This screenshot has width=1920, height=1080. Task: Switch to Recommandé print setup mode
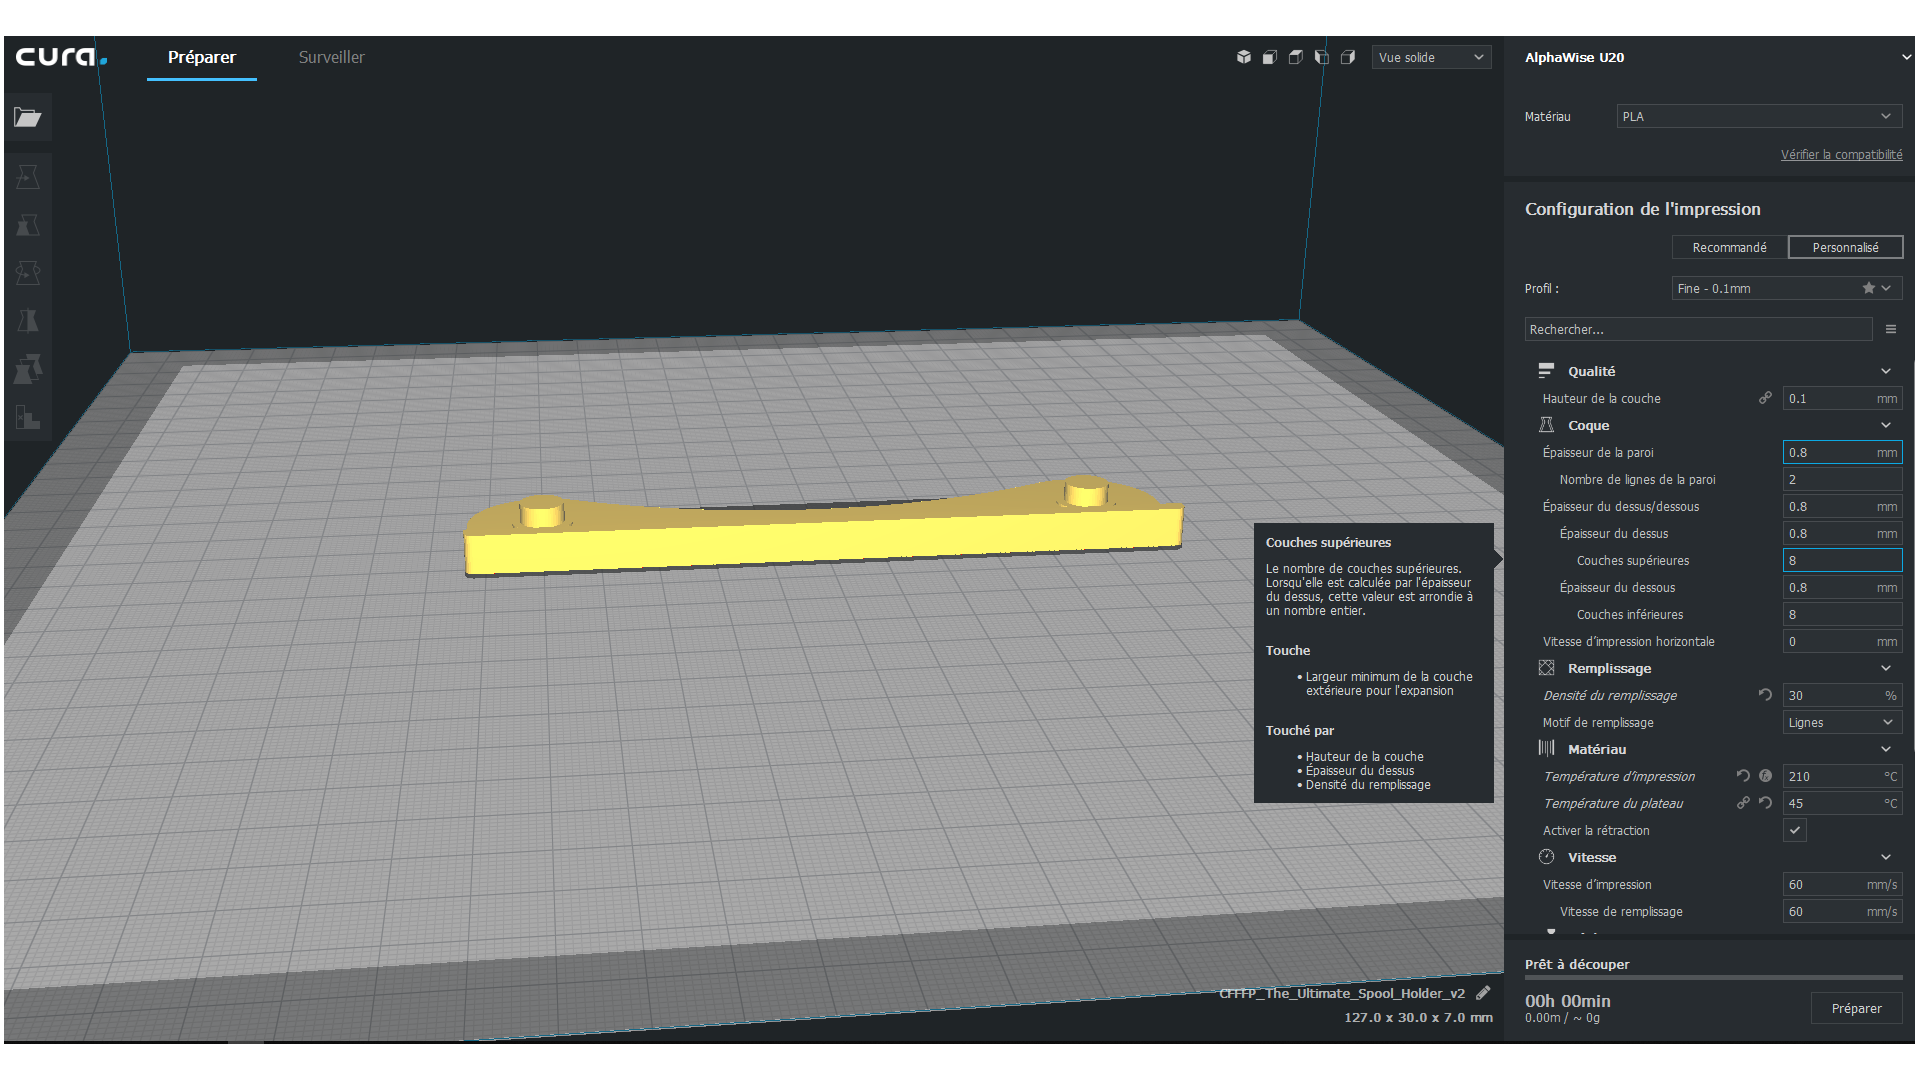point(1729,247)
